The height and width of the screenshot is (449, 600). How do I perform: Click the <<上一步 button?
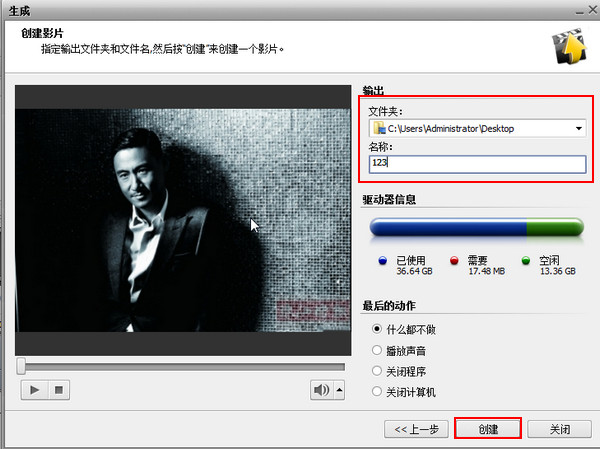tap(416, 429)
